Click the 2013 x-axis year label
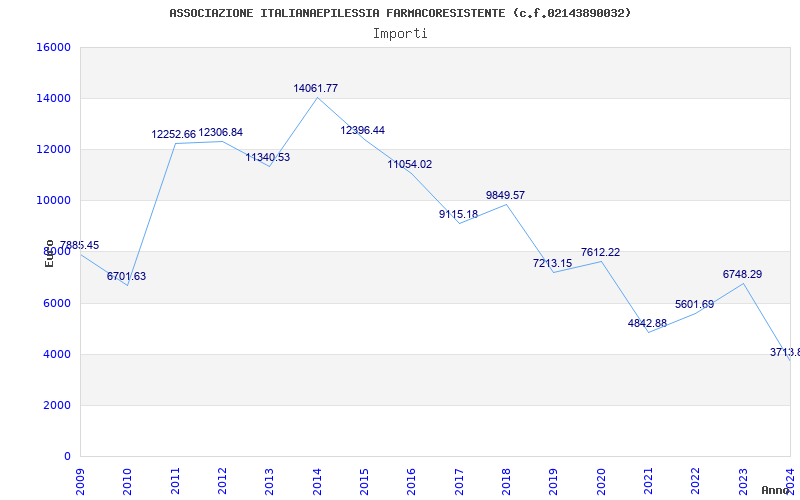The height and width of the screenshot is (500, 800). click(x=269, y=482)
